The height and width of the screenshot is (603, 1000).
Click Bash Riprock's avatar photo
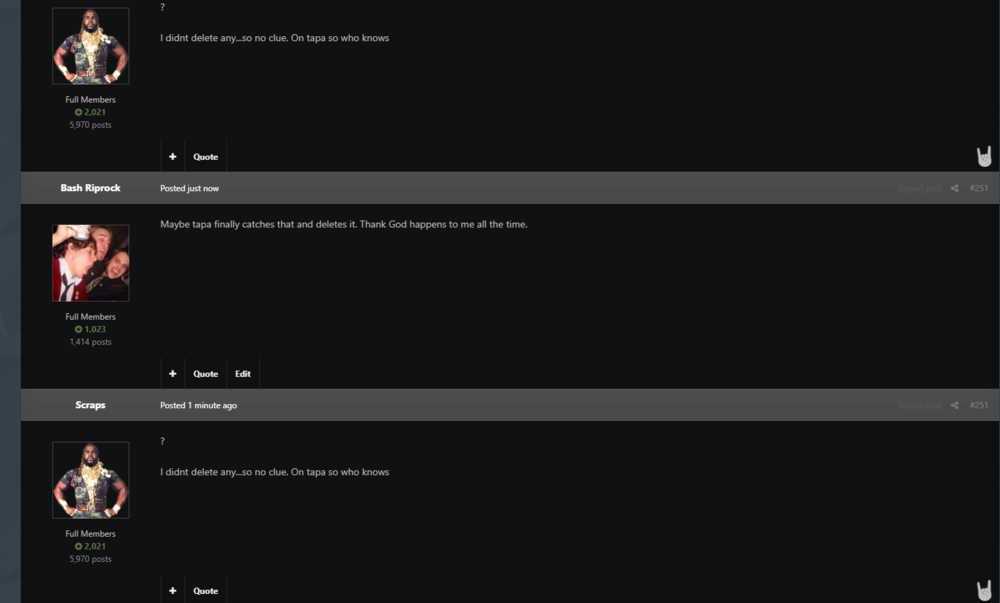click(x=90, y=263)
